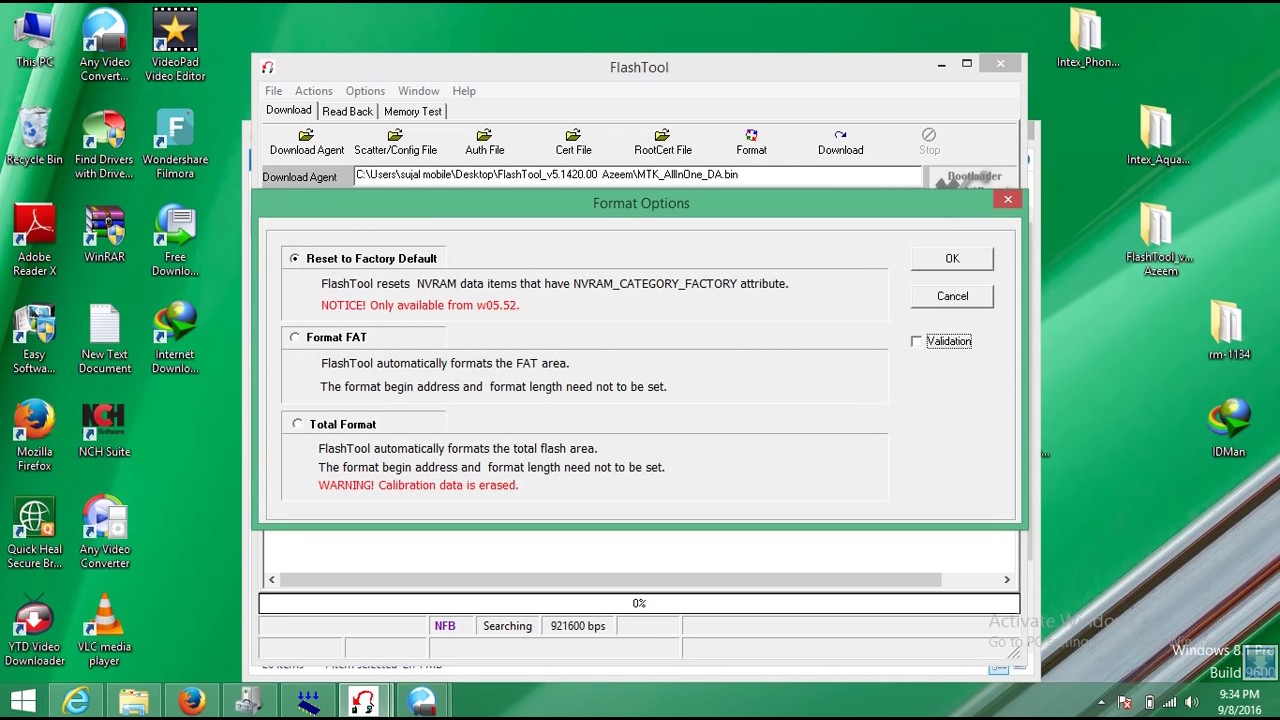
Task: Click the horizontal scrollbar left arrow
Action: click(x=271, y=580)
